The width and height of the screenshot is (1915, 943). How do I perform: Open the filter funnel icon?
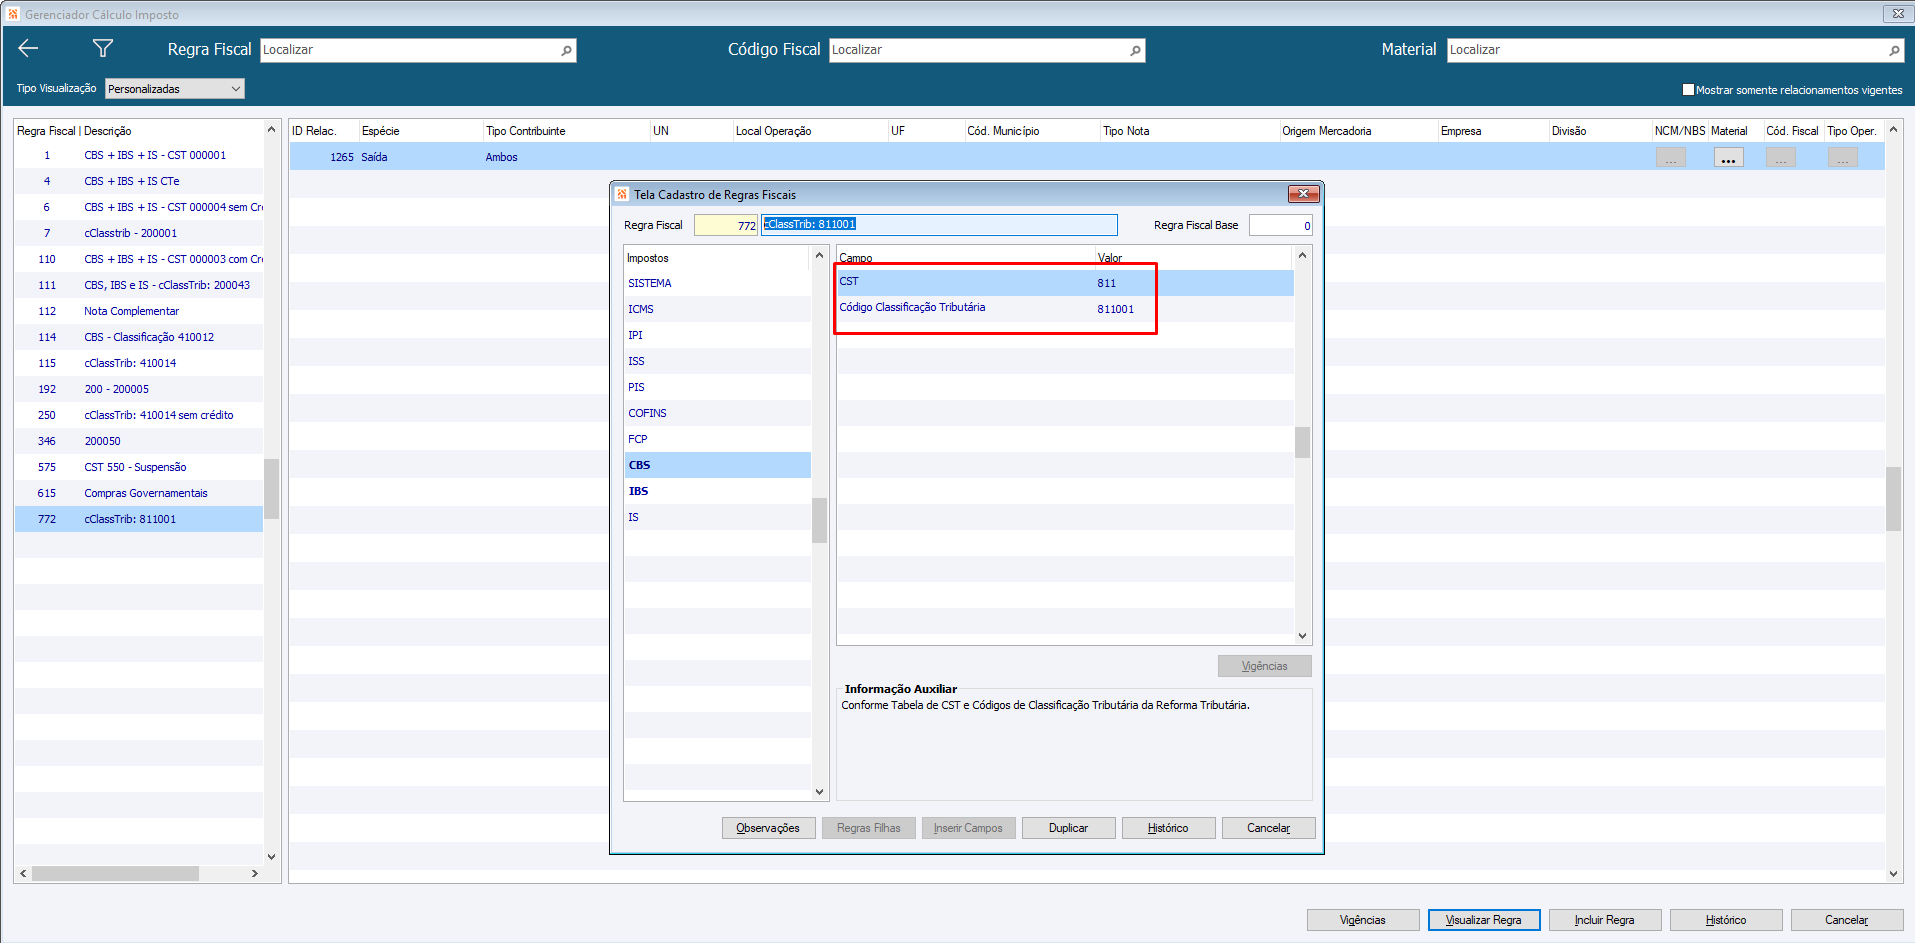tap(102, 48)
